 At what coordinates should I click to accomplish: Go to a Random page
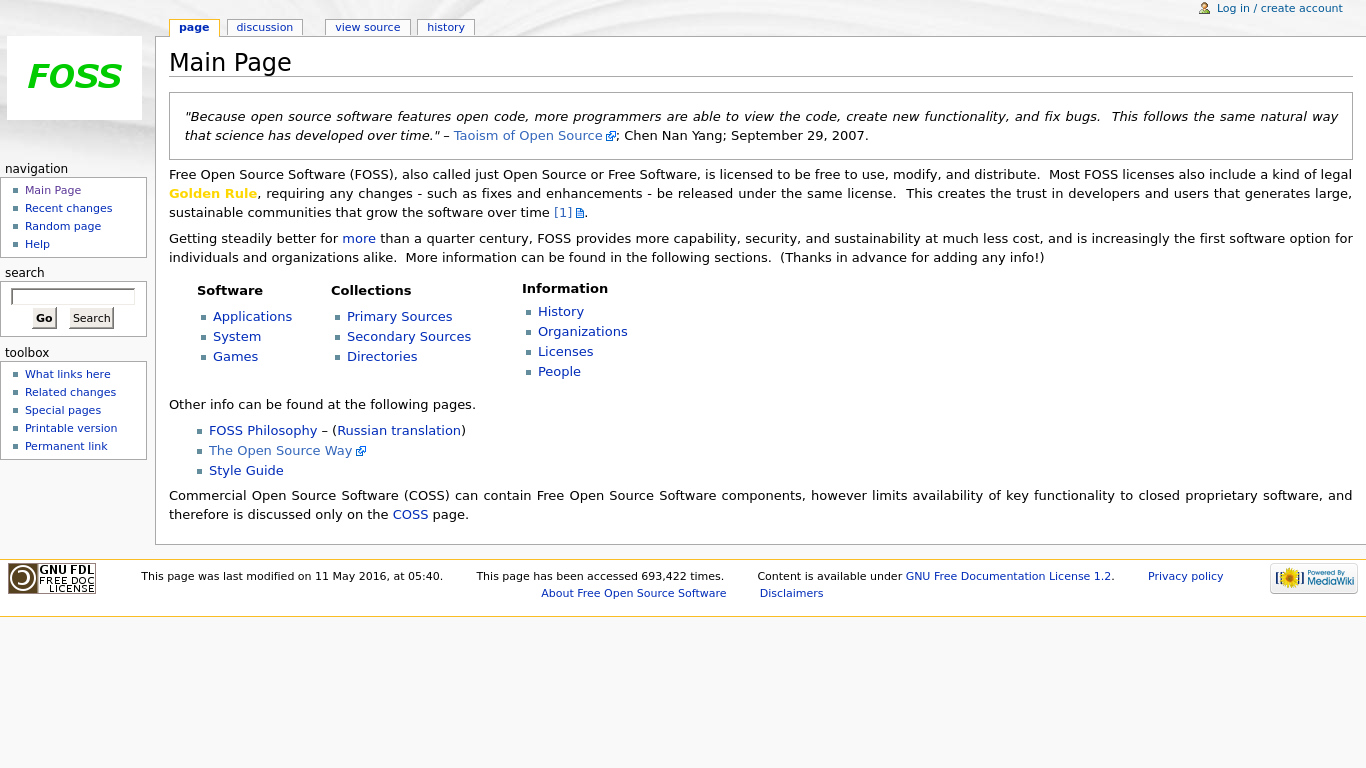pyautogui.click(x=63, y=226)
